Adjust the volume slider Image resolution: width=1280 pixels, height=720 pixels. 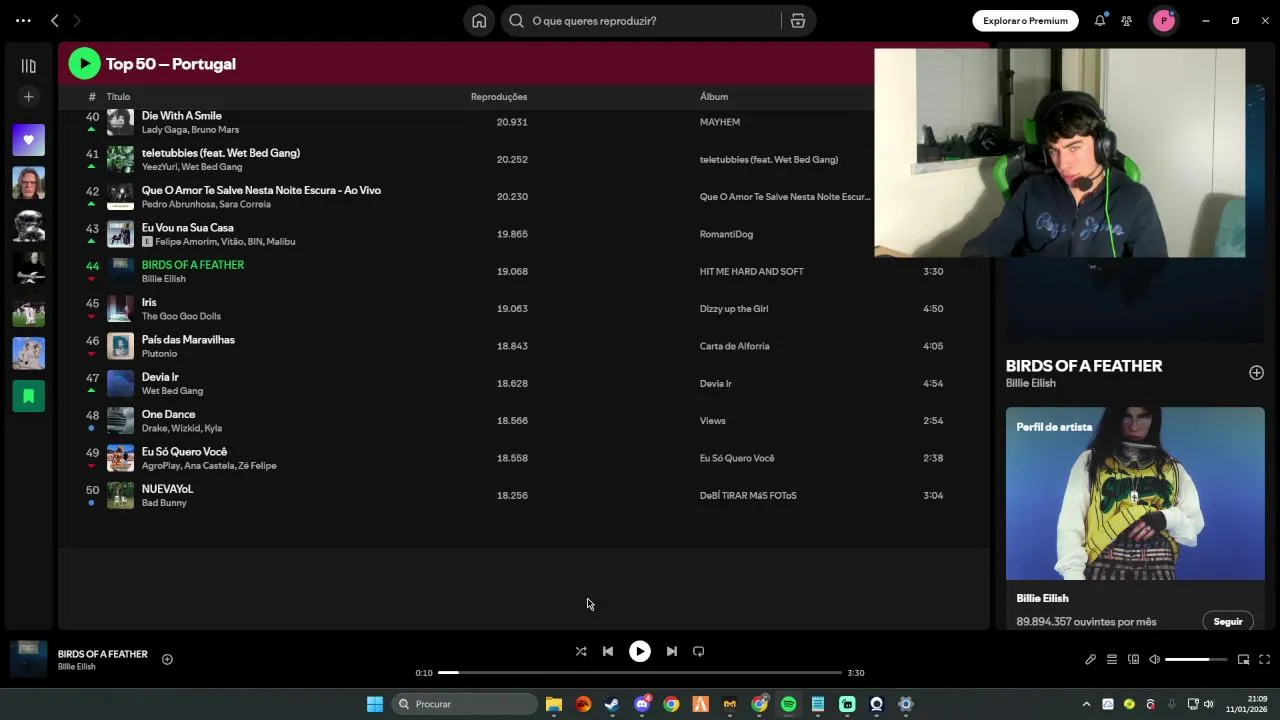tap(1196, 660)
